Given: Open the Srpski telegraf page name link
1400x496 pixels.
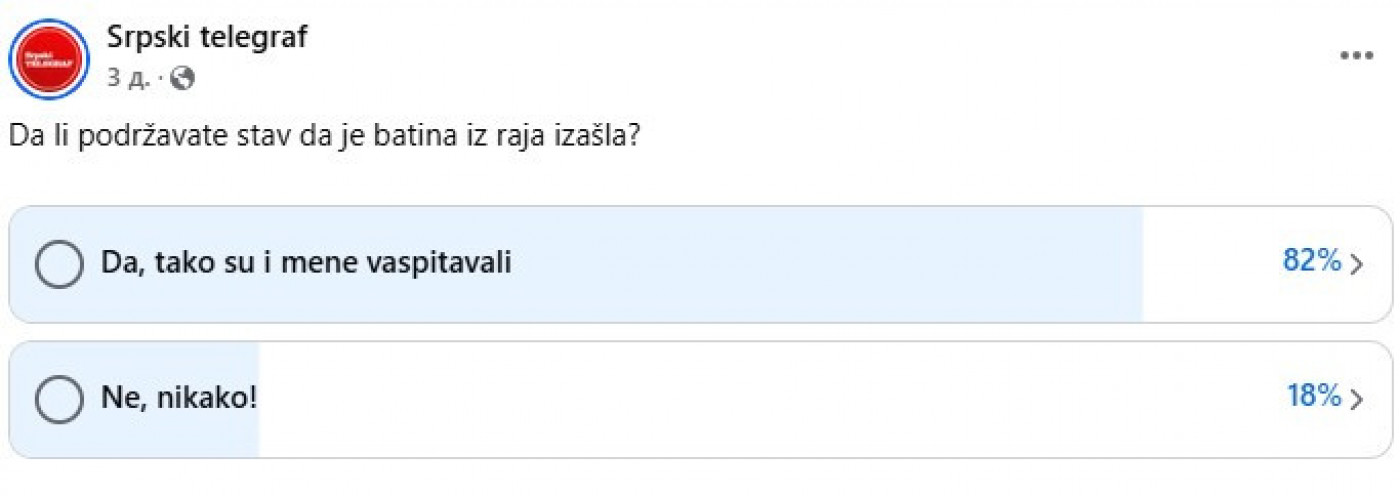Looking at the screenshot, I should 207,38.
